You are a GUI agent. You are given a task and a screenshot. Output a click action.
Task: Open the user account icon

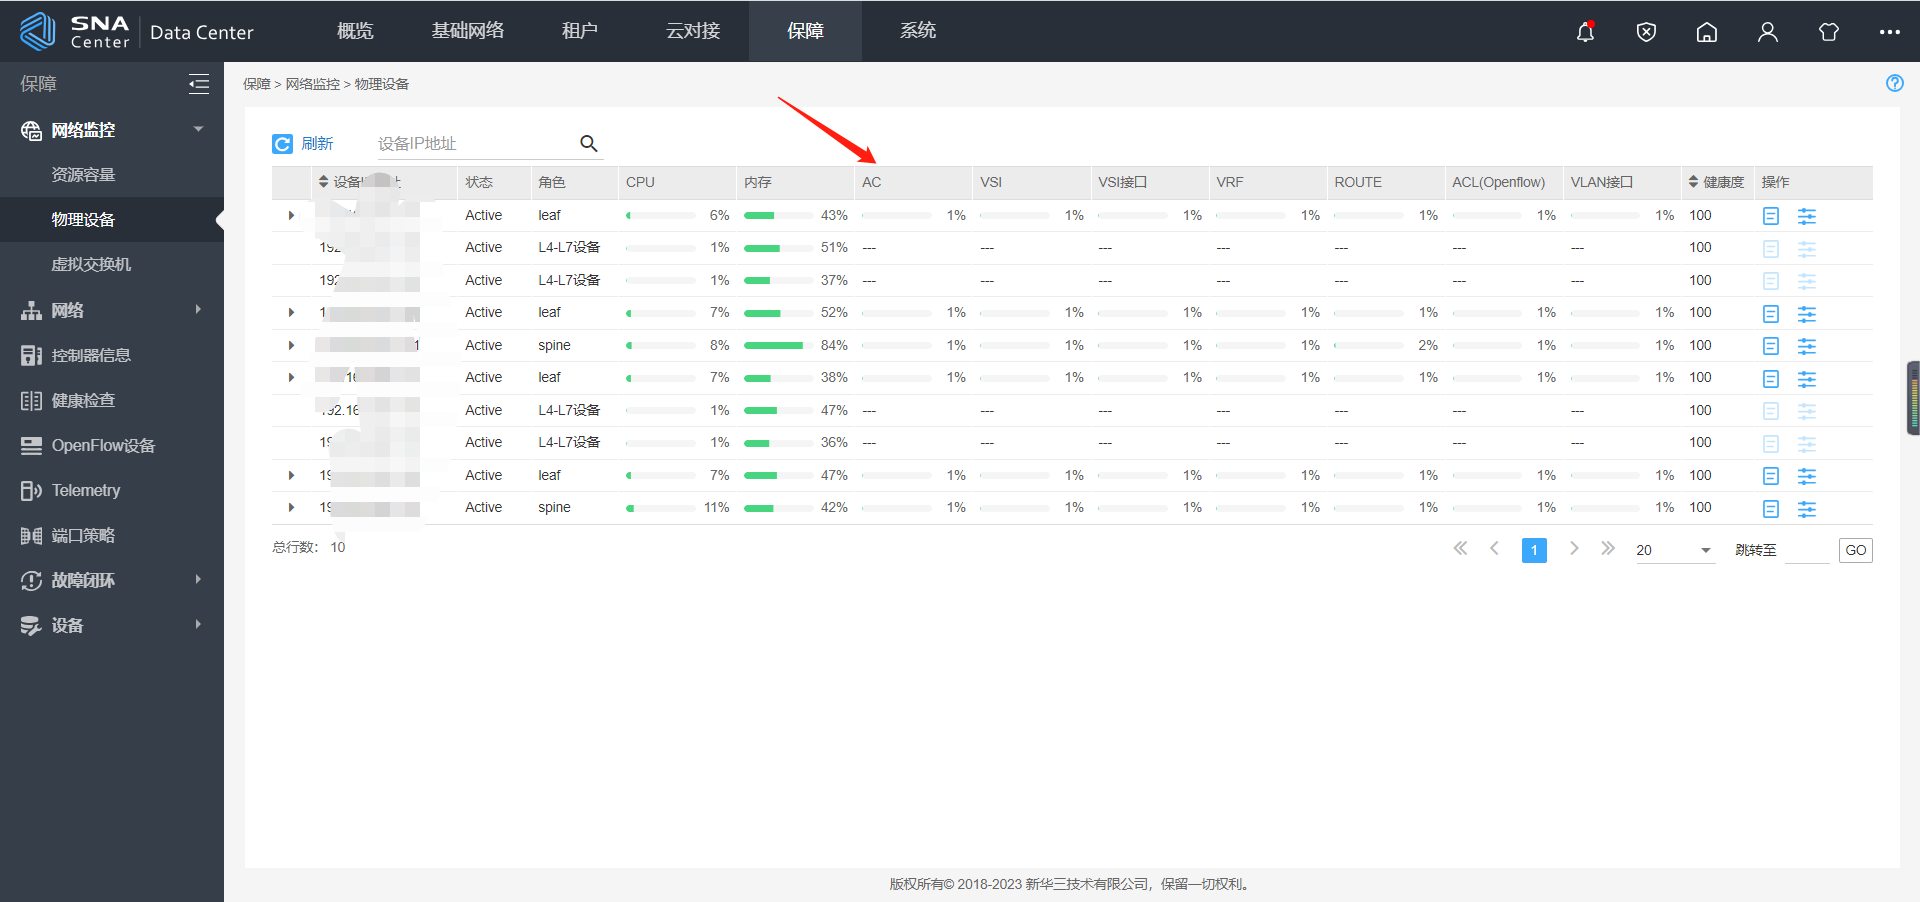click(1768, 32)
